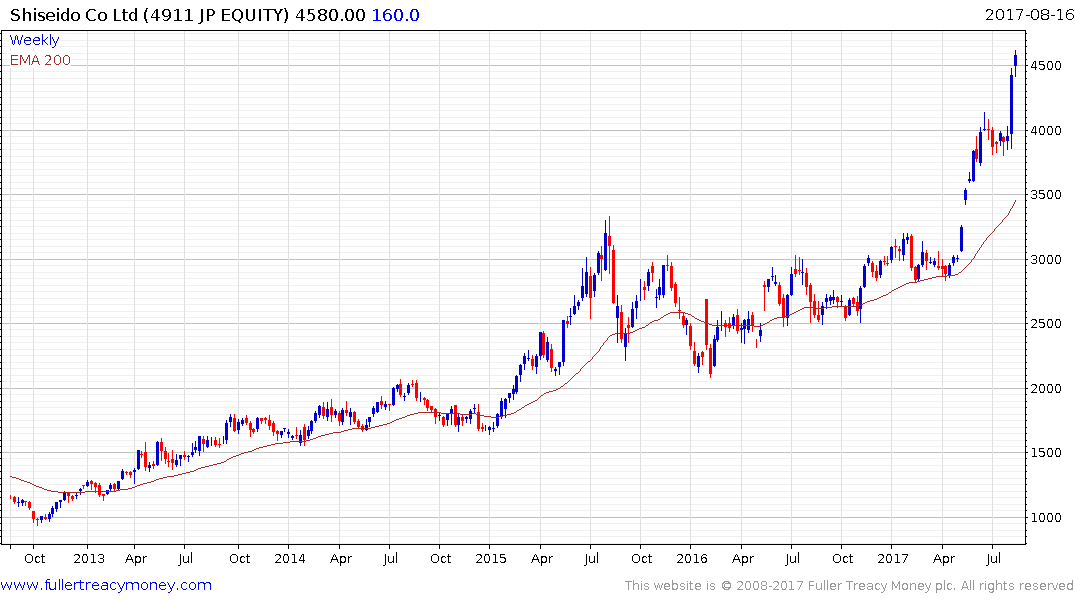Click the copyright notice 'Fuller Treacy Money plc'
The height and width of the screenshot is (600, 1075).
pos(882,586)
